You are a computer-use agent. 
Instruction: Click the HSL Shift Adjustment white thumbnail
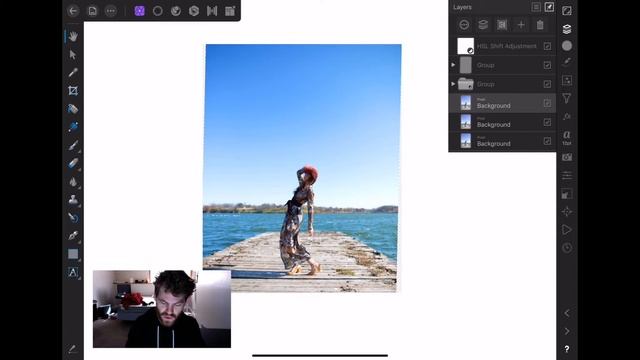pos(465,46)
